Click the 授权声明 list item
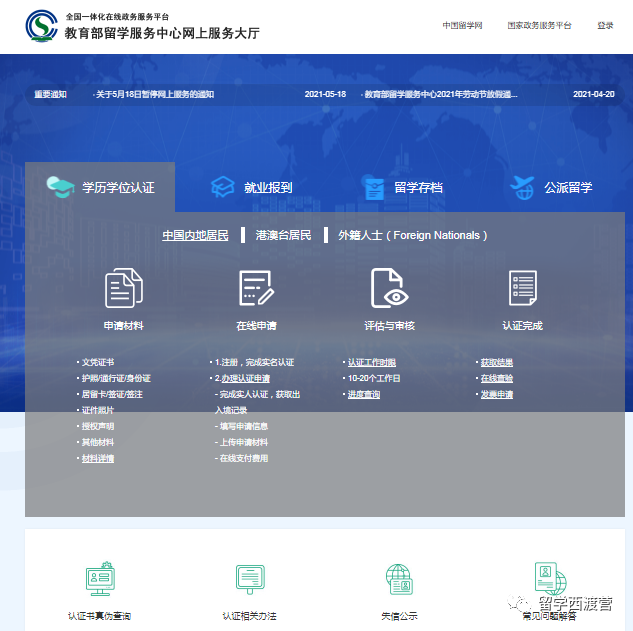The height and width of the screenshot is (631, 633). [x=98, y=426]
